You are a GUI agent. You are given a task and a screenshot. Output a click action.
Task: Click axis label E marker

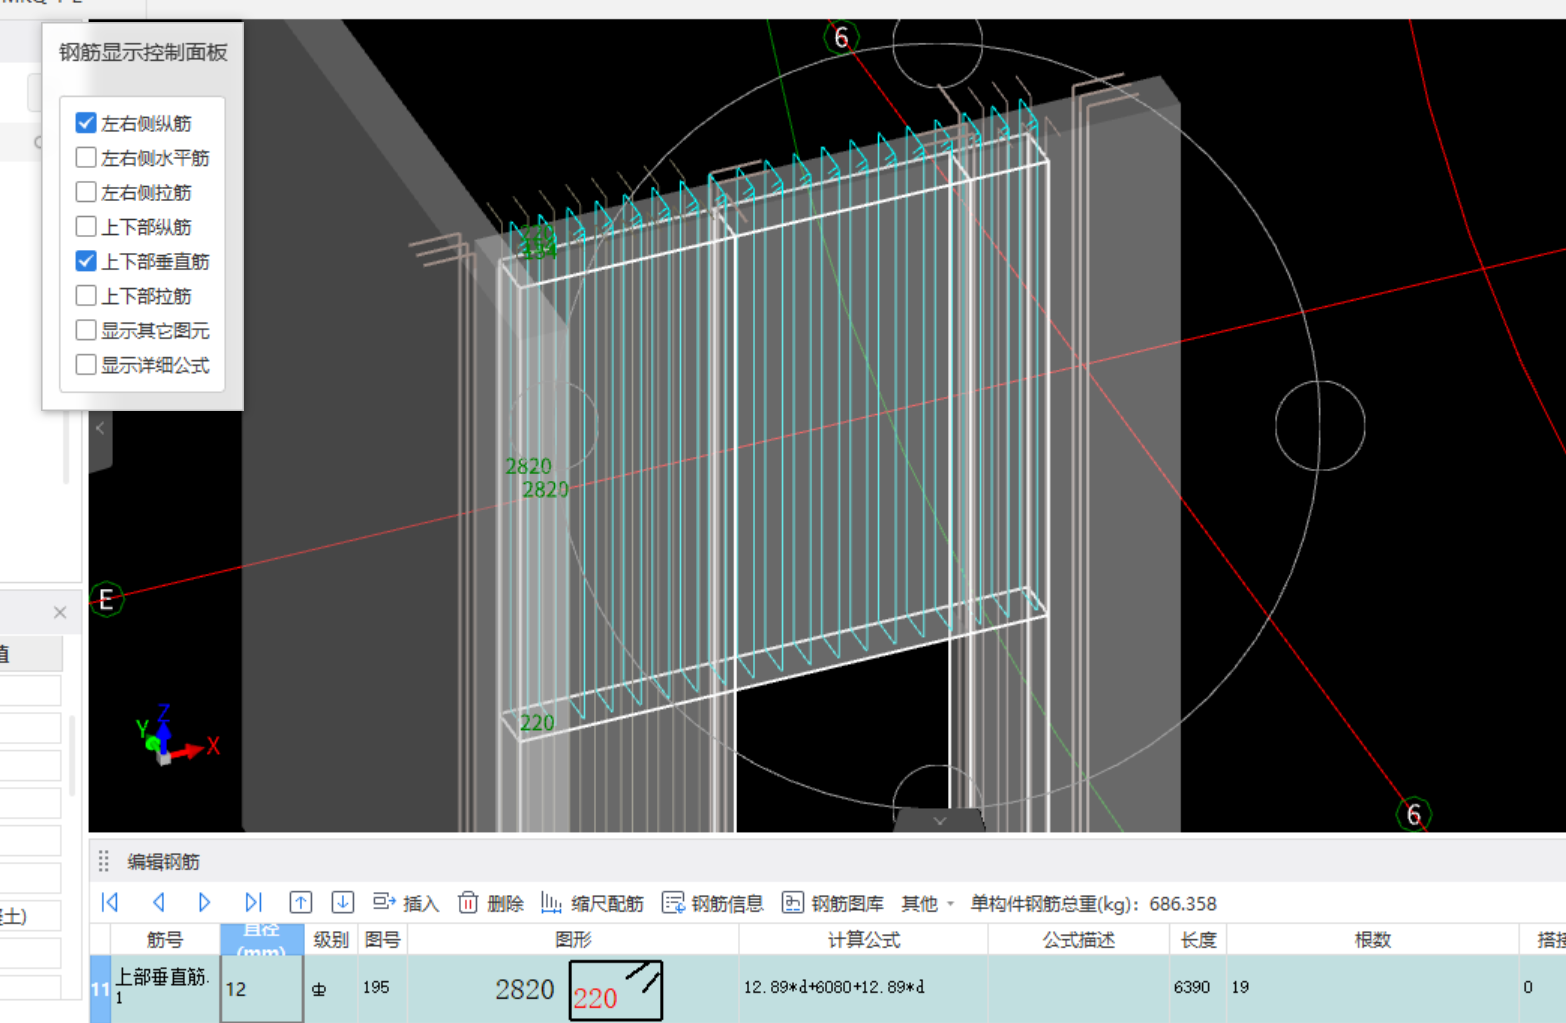[x=106, y=599]
